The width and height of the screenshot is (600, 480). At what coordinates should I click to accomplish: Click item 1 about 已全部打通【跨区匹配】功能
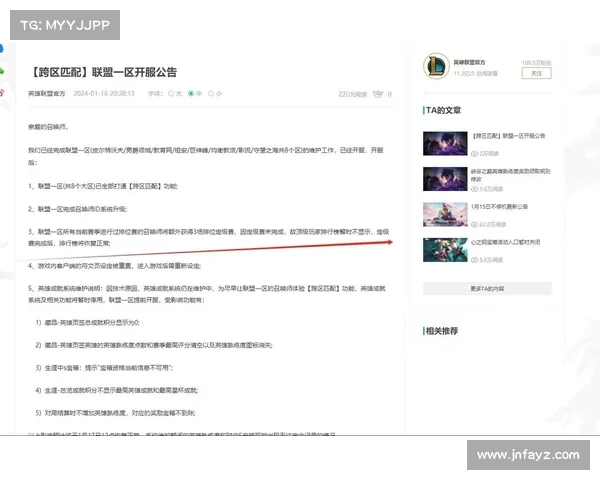(x=103, y=186)
